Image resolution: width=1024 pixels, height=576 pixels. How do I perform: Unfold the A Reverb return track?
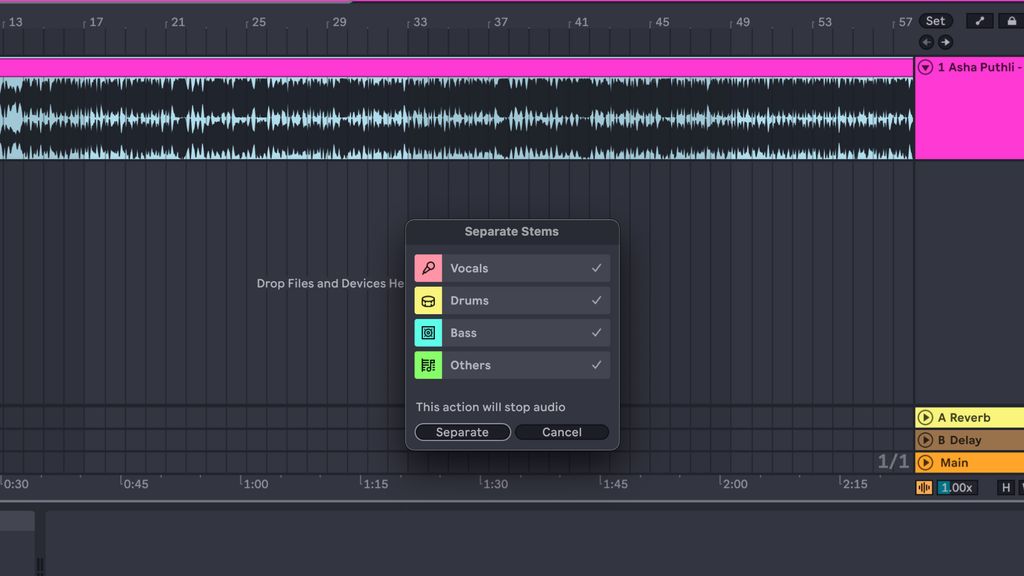point(926,417)
